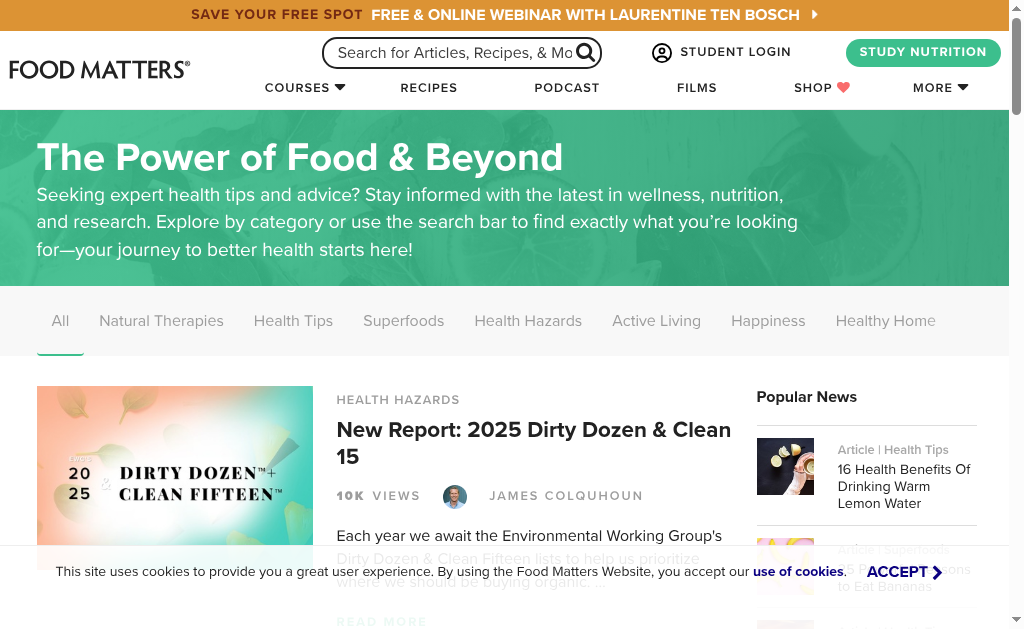Open the Save Your Free Spot webinar banner
The width and height of the screenshot is (1024, 629).
(504, 15)
